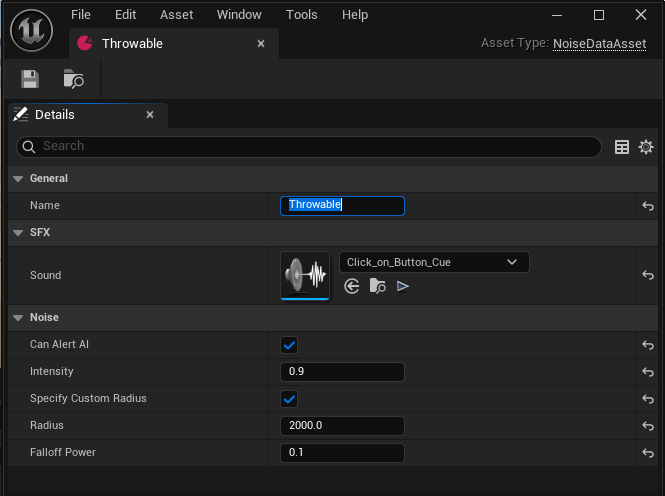Screen dimensions: 665x496
Task: Select the Details panel tab
Action: pos(88,114)
